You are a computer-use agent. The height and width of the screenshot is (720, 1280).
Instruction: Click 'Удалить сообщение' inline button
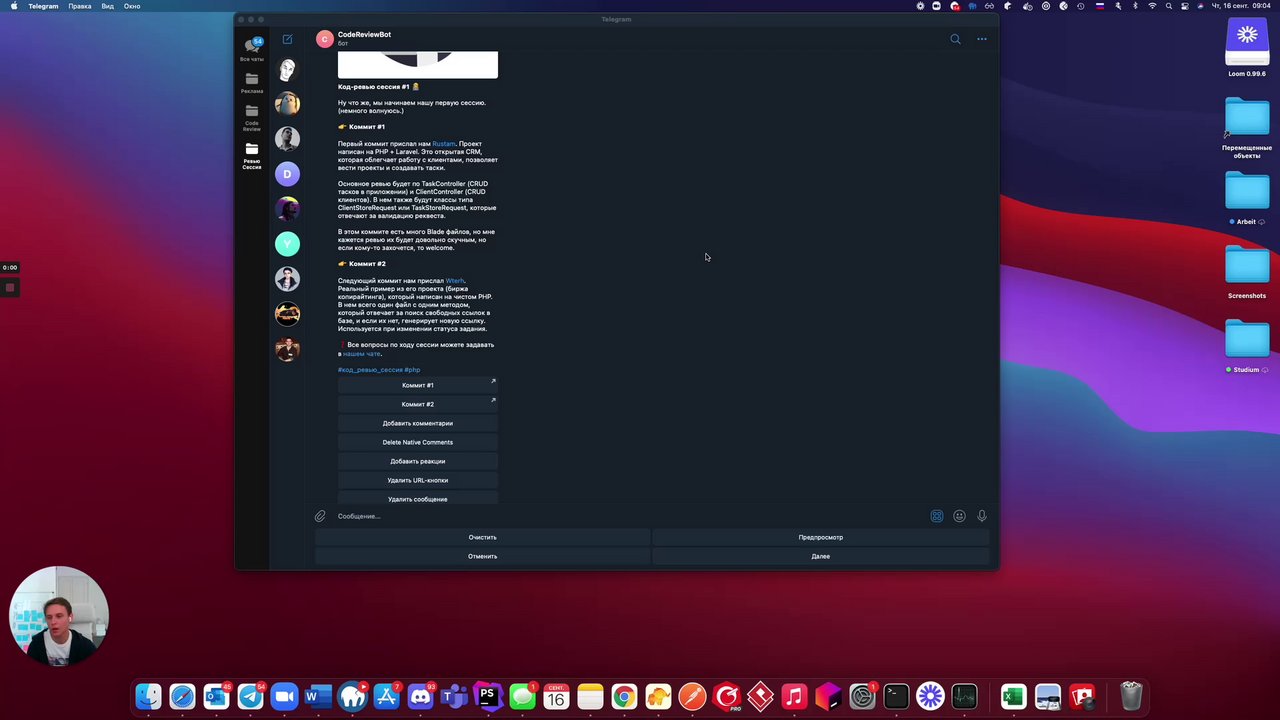pyautogui.click(x=417, y=498)
